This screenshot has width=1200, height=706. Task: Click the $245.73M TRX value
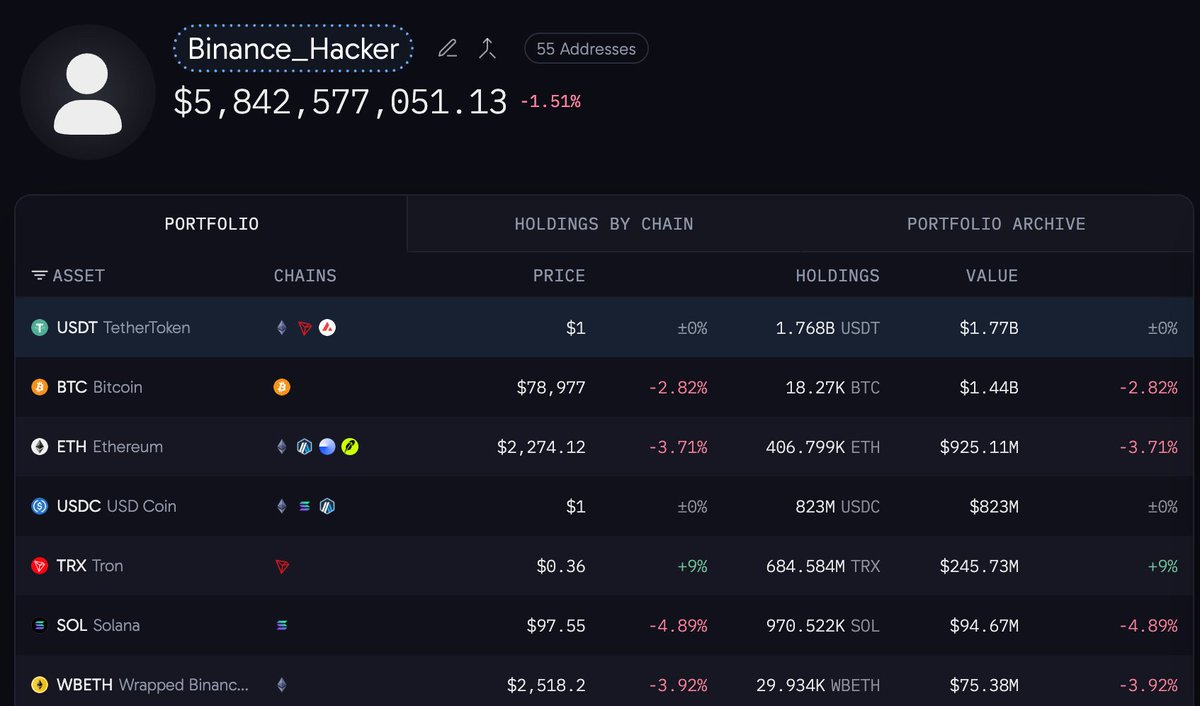click(x=979, y=566)
